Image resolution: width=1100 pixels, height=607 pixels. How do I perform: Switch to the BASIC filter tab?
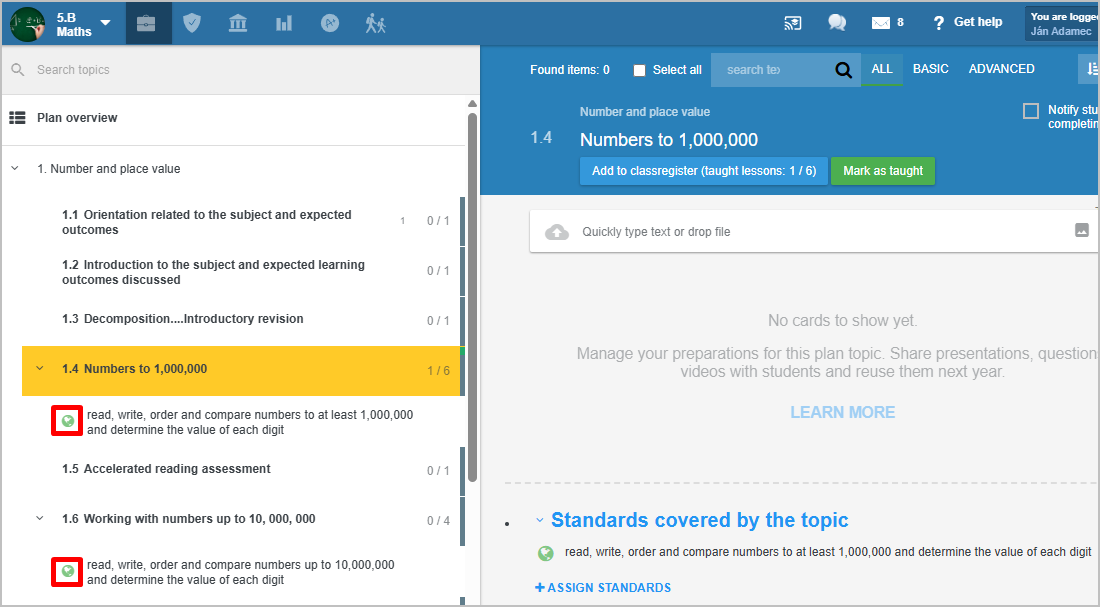(x=930, y=69)
